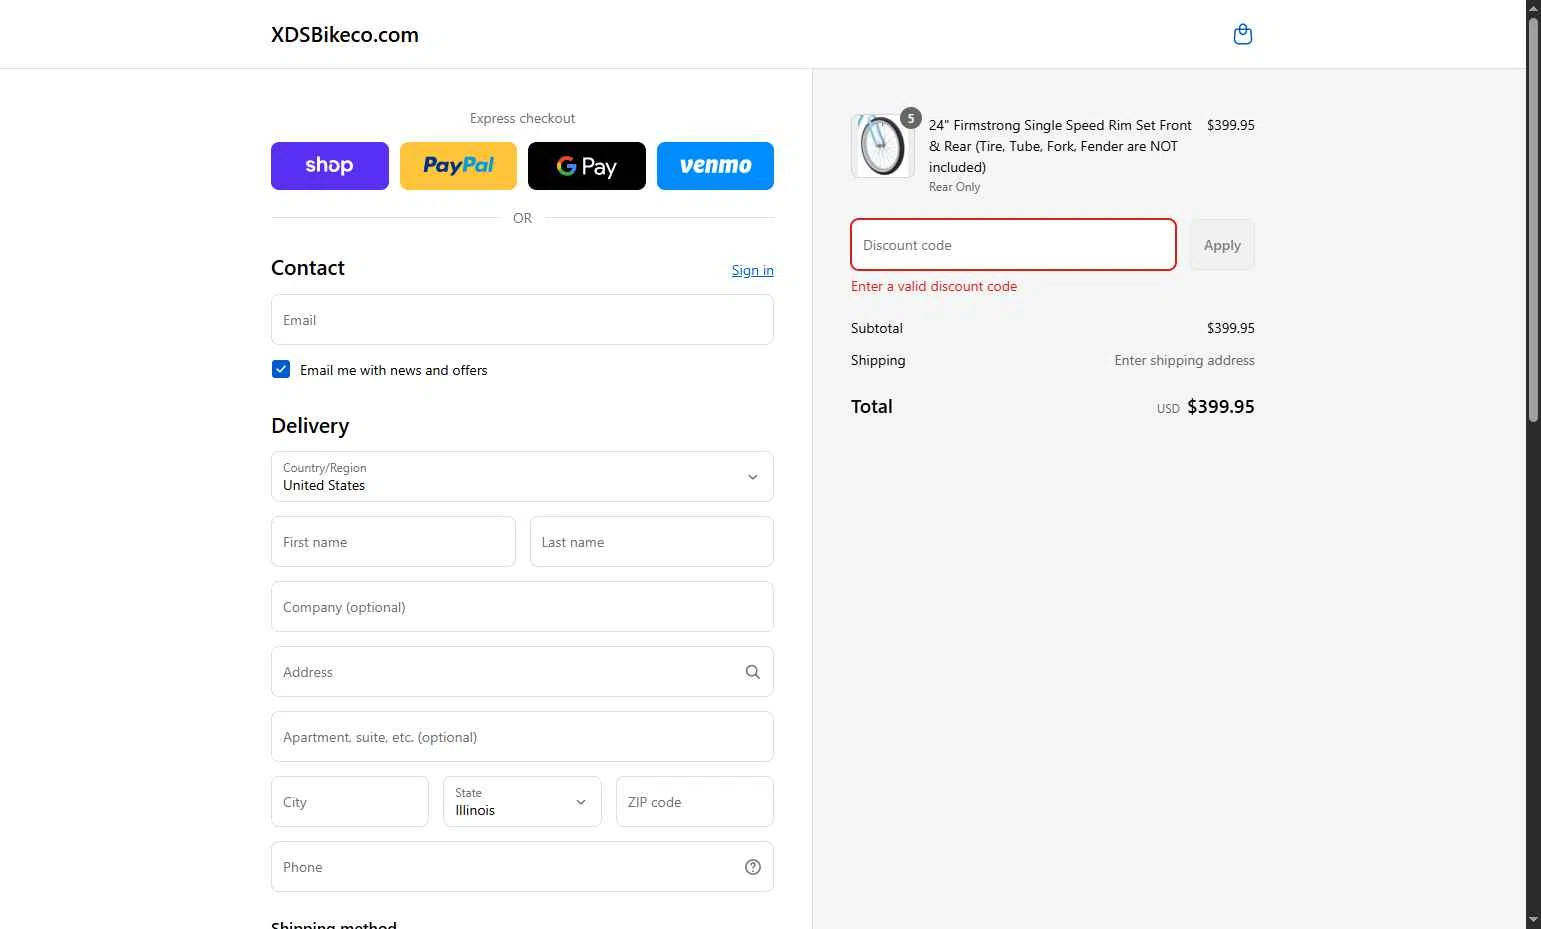The height and width of the screenshot is (929, 1541).
Task: Click the item quantity badge showing 5
Action: (x=910, y=118)
